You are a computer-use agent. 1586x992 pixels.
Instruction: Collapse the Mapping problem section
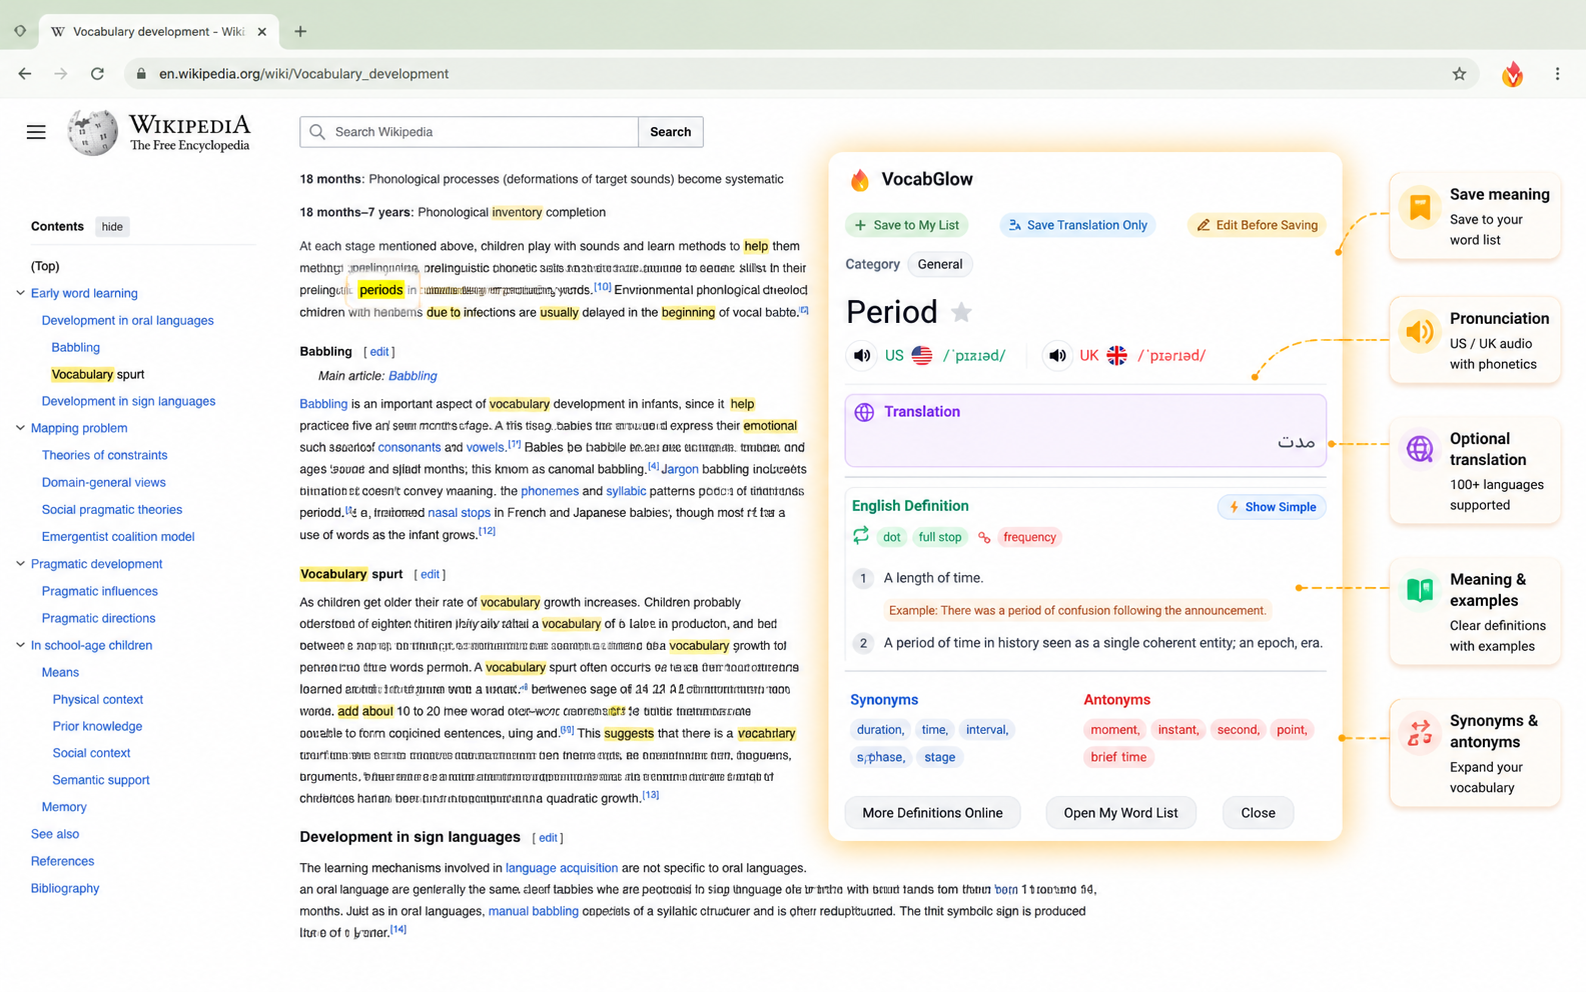click(x=20, y=428)
